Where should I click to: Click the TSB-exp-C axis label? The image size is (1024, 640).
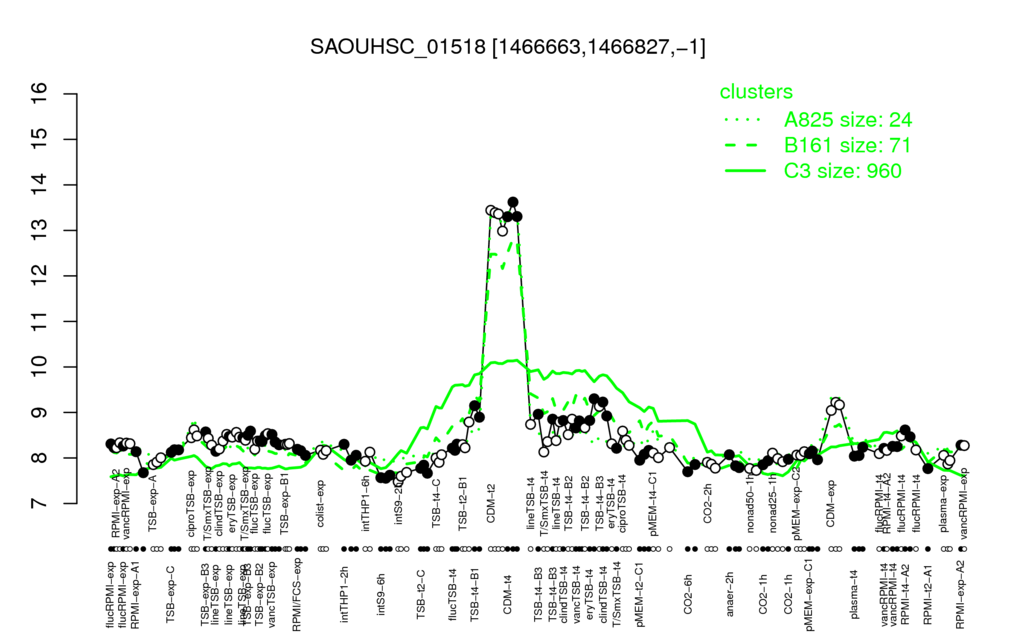tap(170, 592)
